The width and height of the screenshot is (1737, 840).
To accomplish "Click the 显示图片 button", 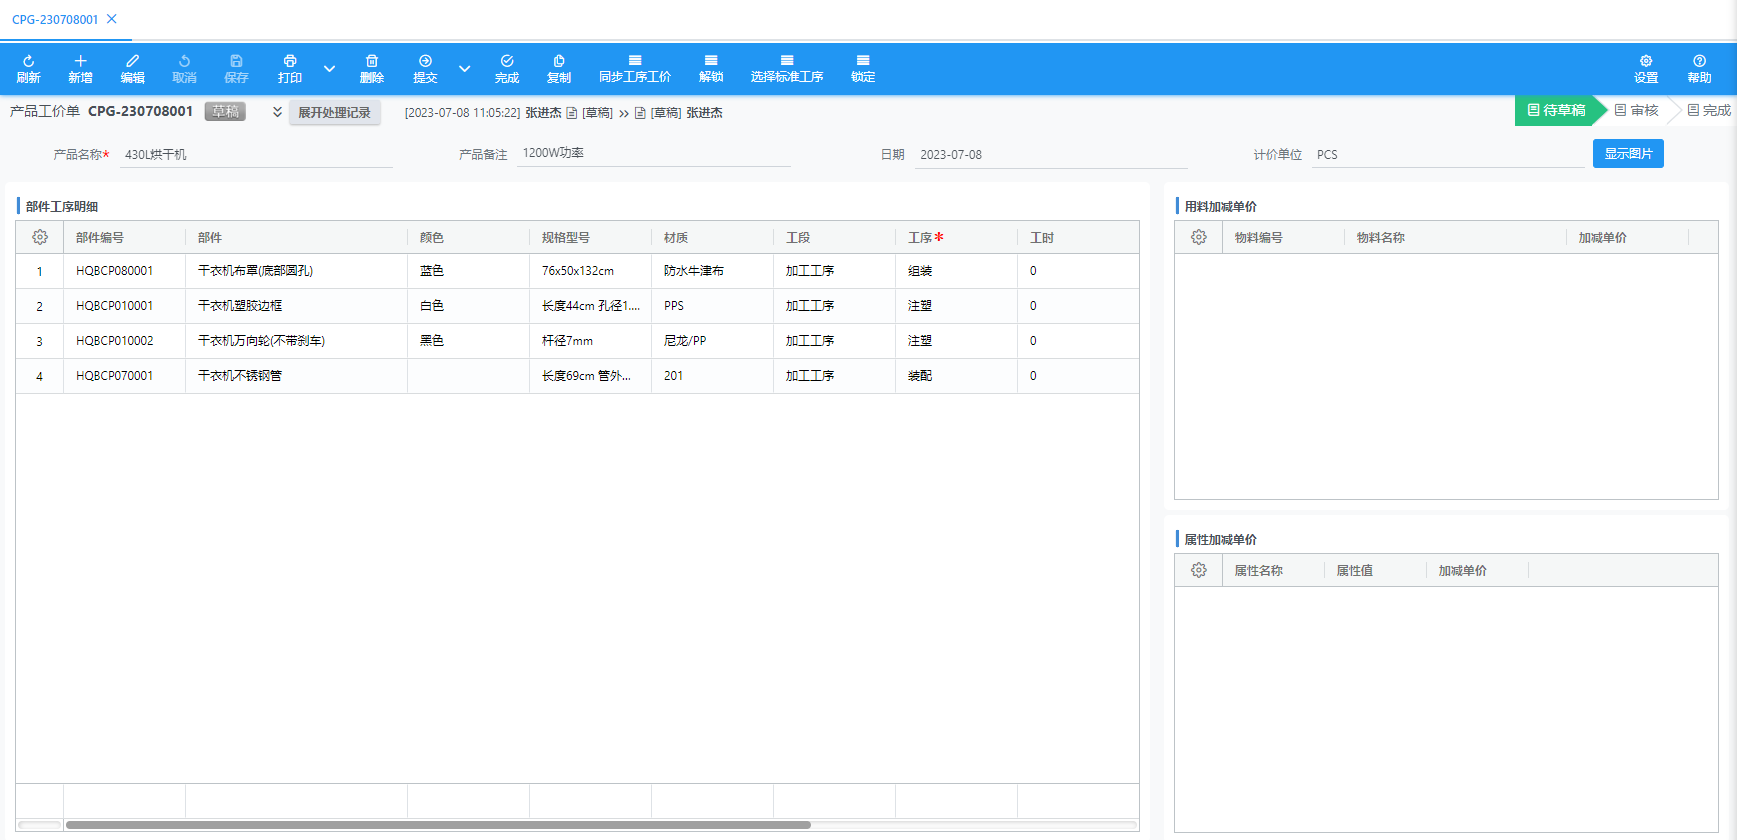I will (1627, 154).
